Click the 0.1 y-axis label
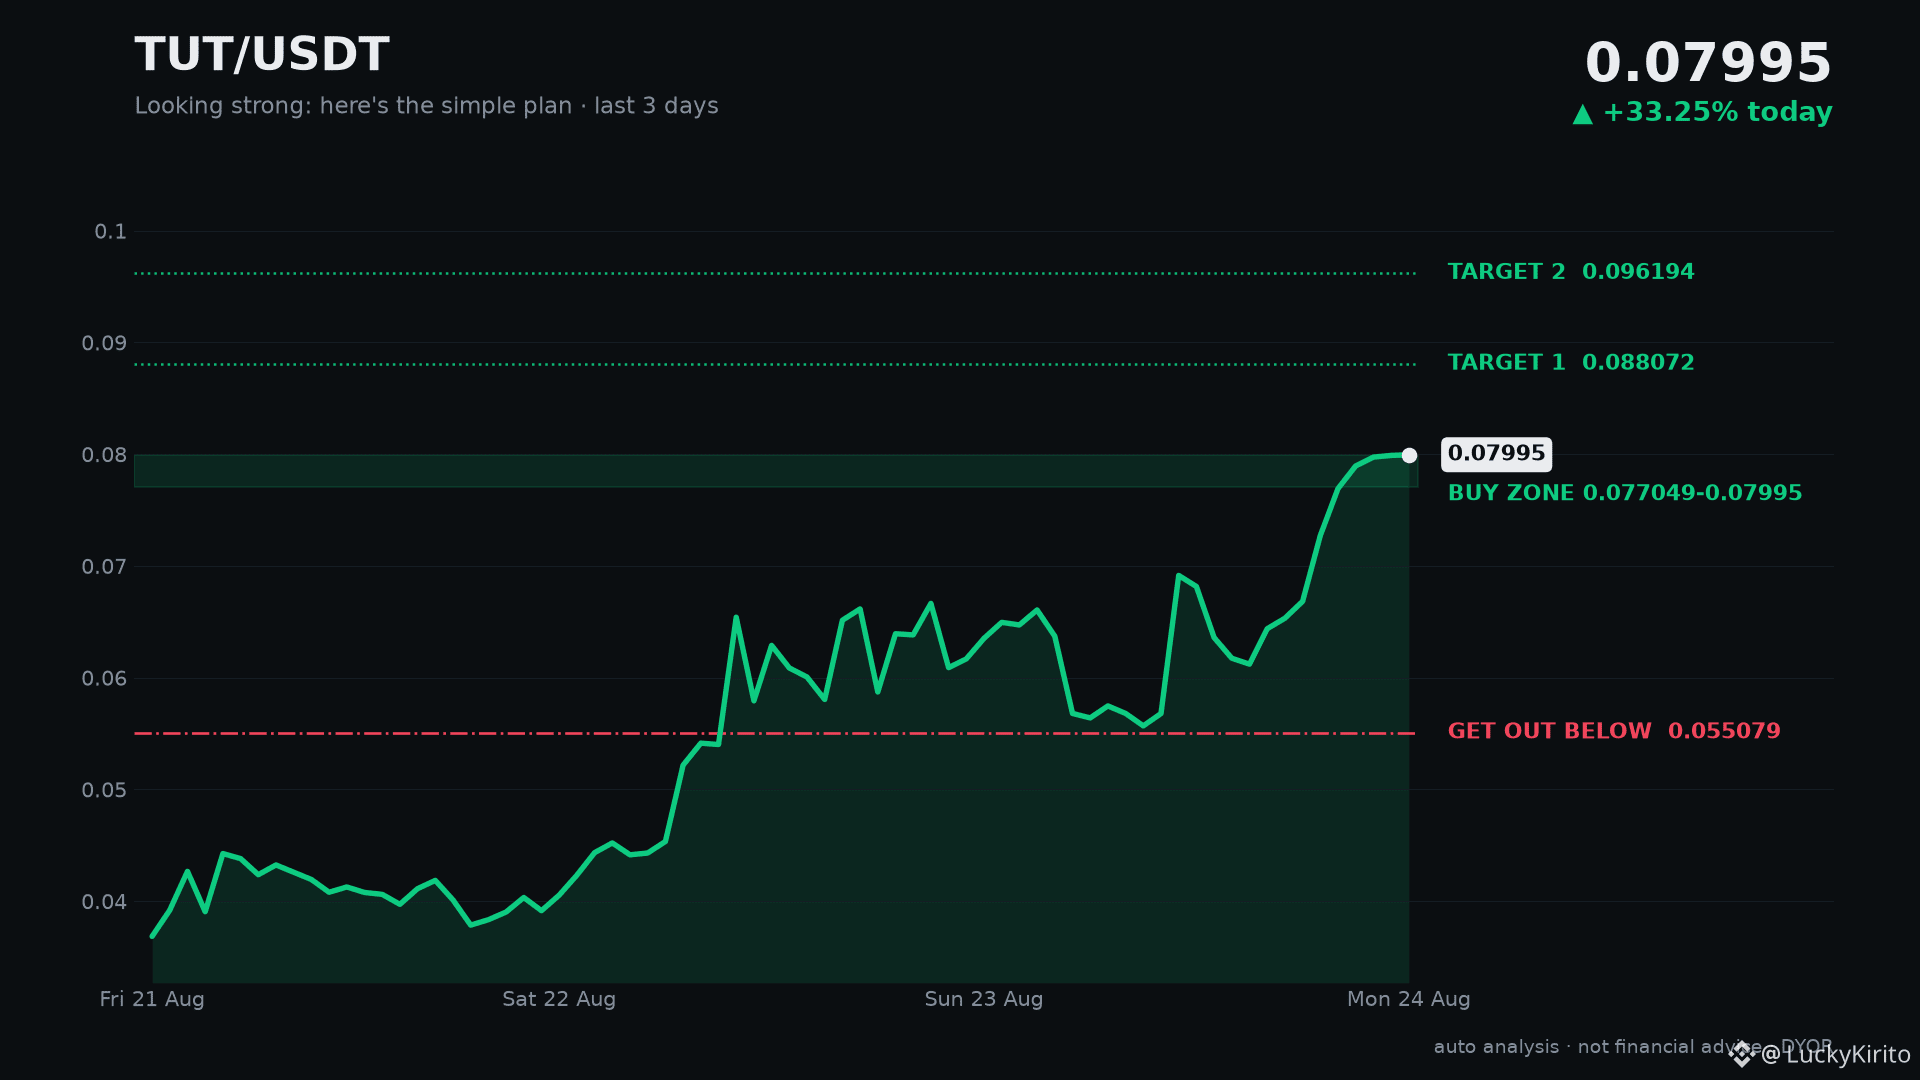The width and height of the screenshot is (1920, 1080). [x=111, y=232]
